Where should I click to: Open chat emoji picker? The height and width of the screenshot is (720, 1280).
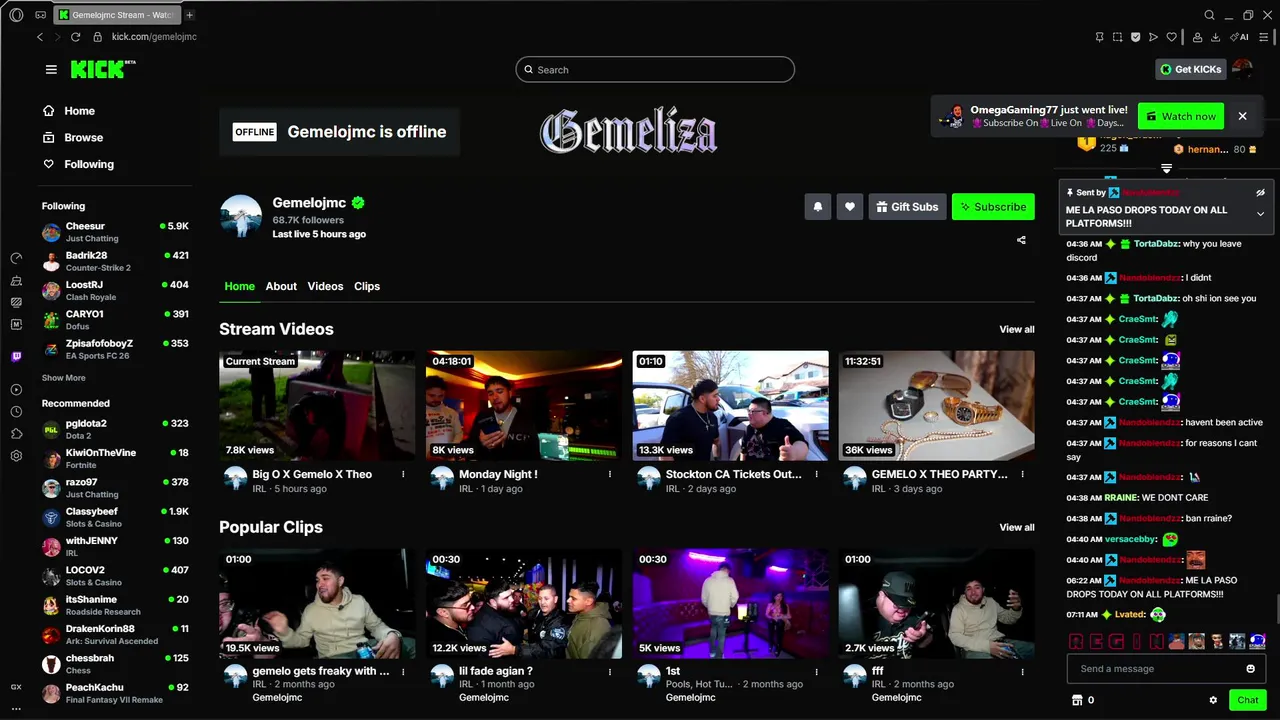tap(1250, 669)
